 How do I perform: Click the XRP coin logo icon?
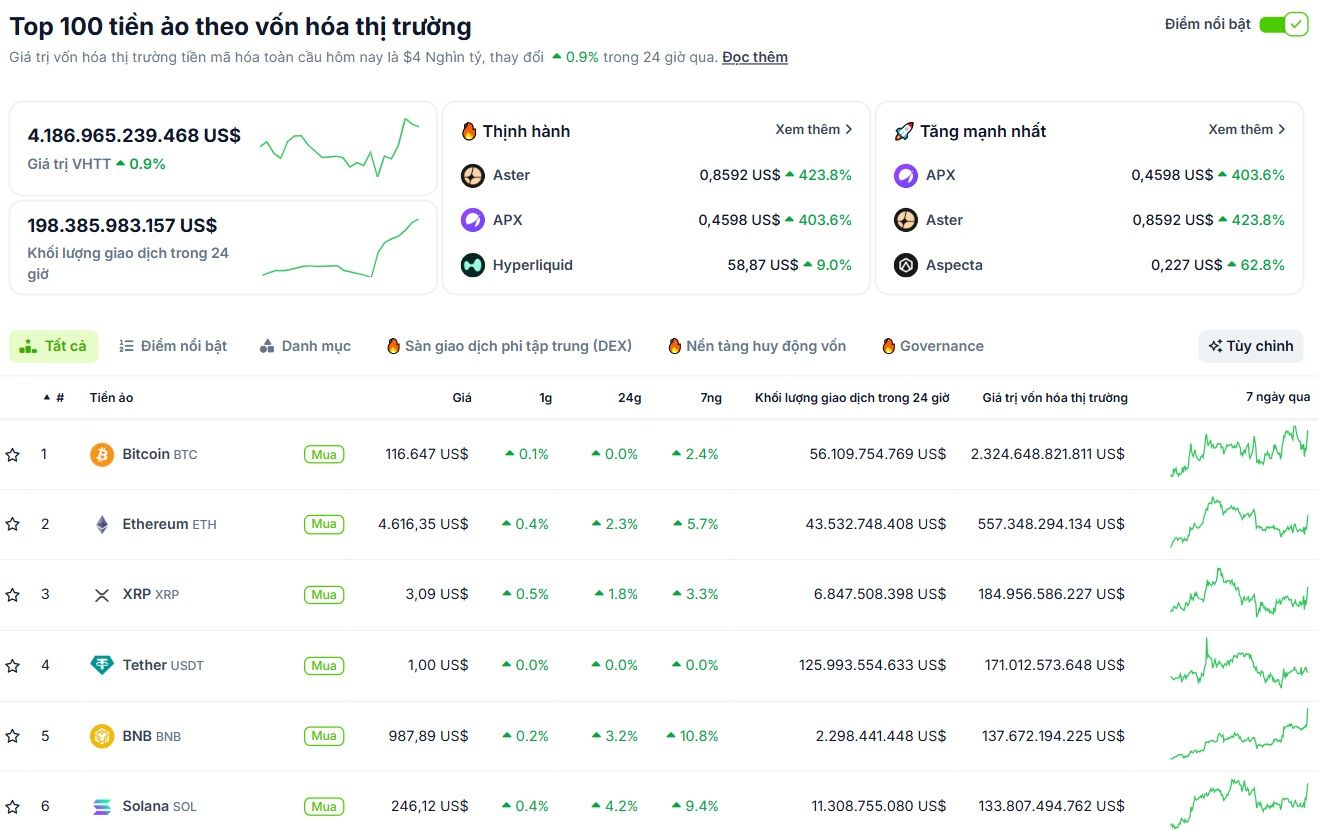(x=101, y=594)
